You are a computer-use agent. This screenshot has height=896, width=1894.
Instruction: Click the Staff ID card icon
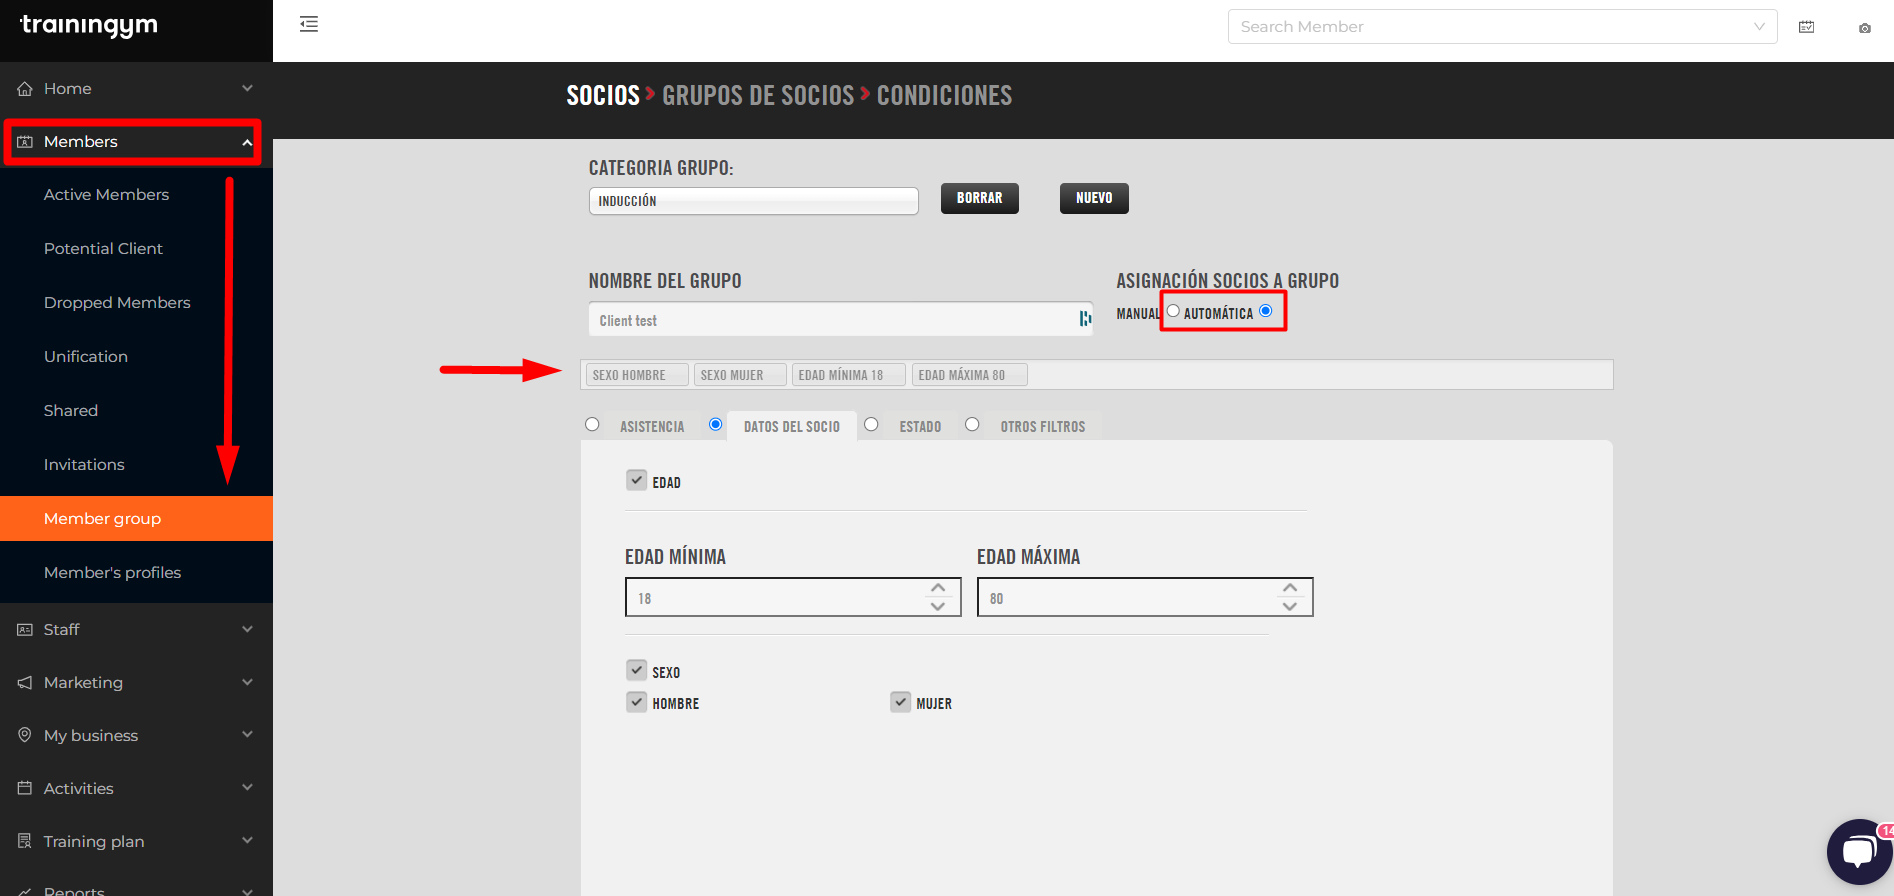click(x=25, y=629)
